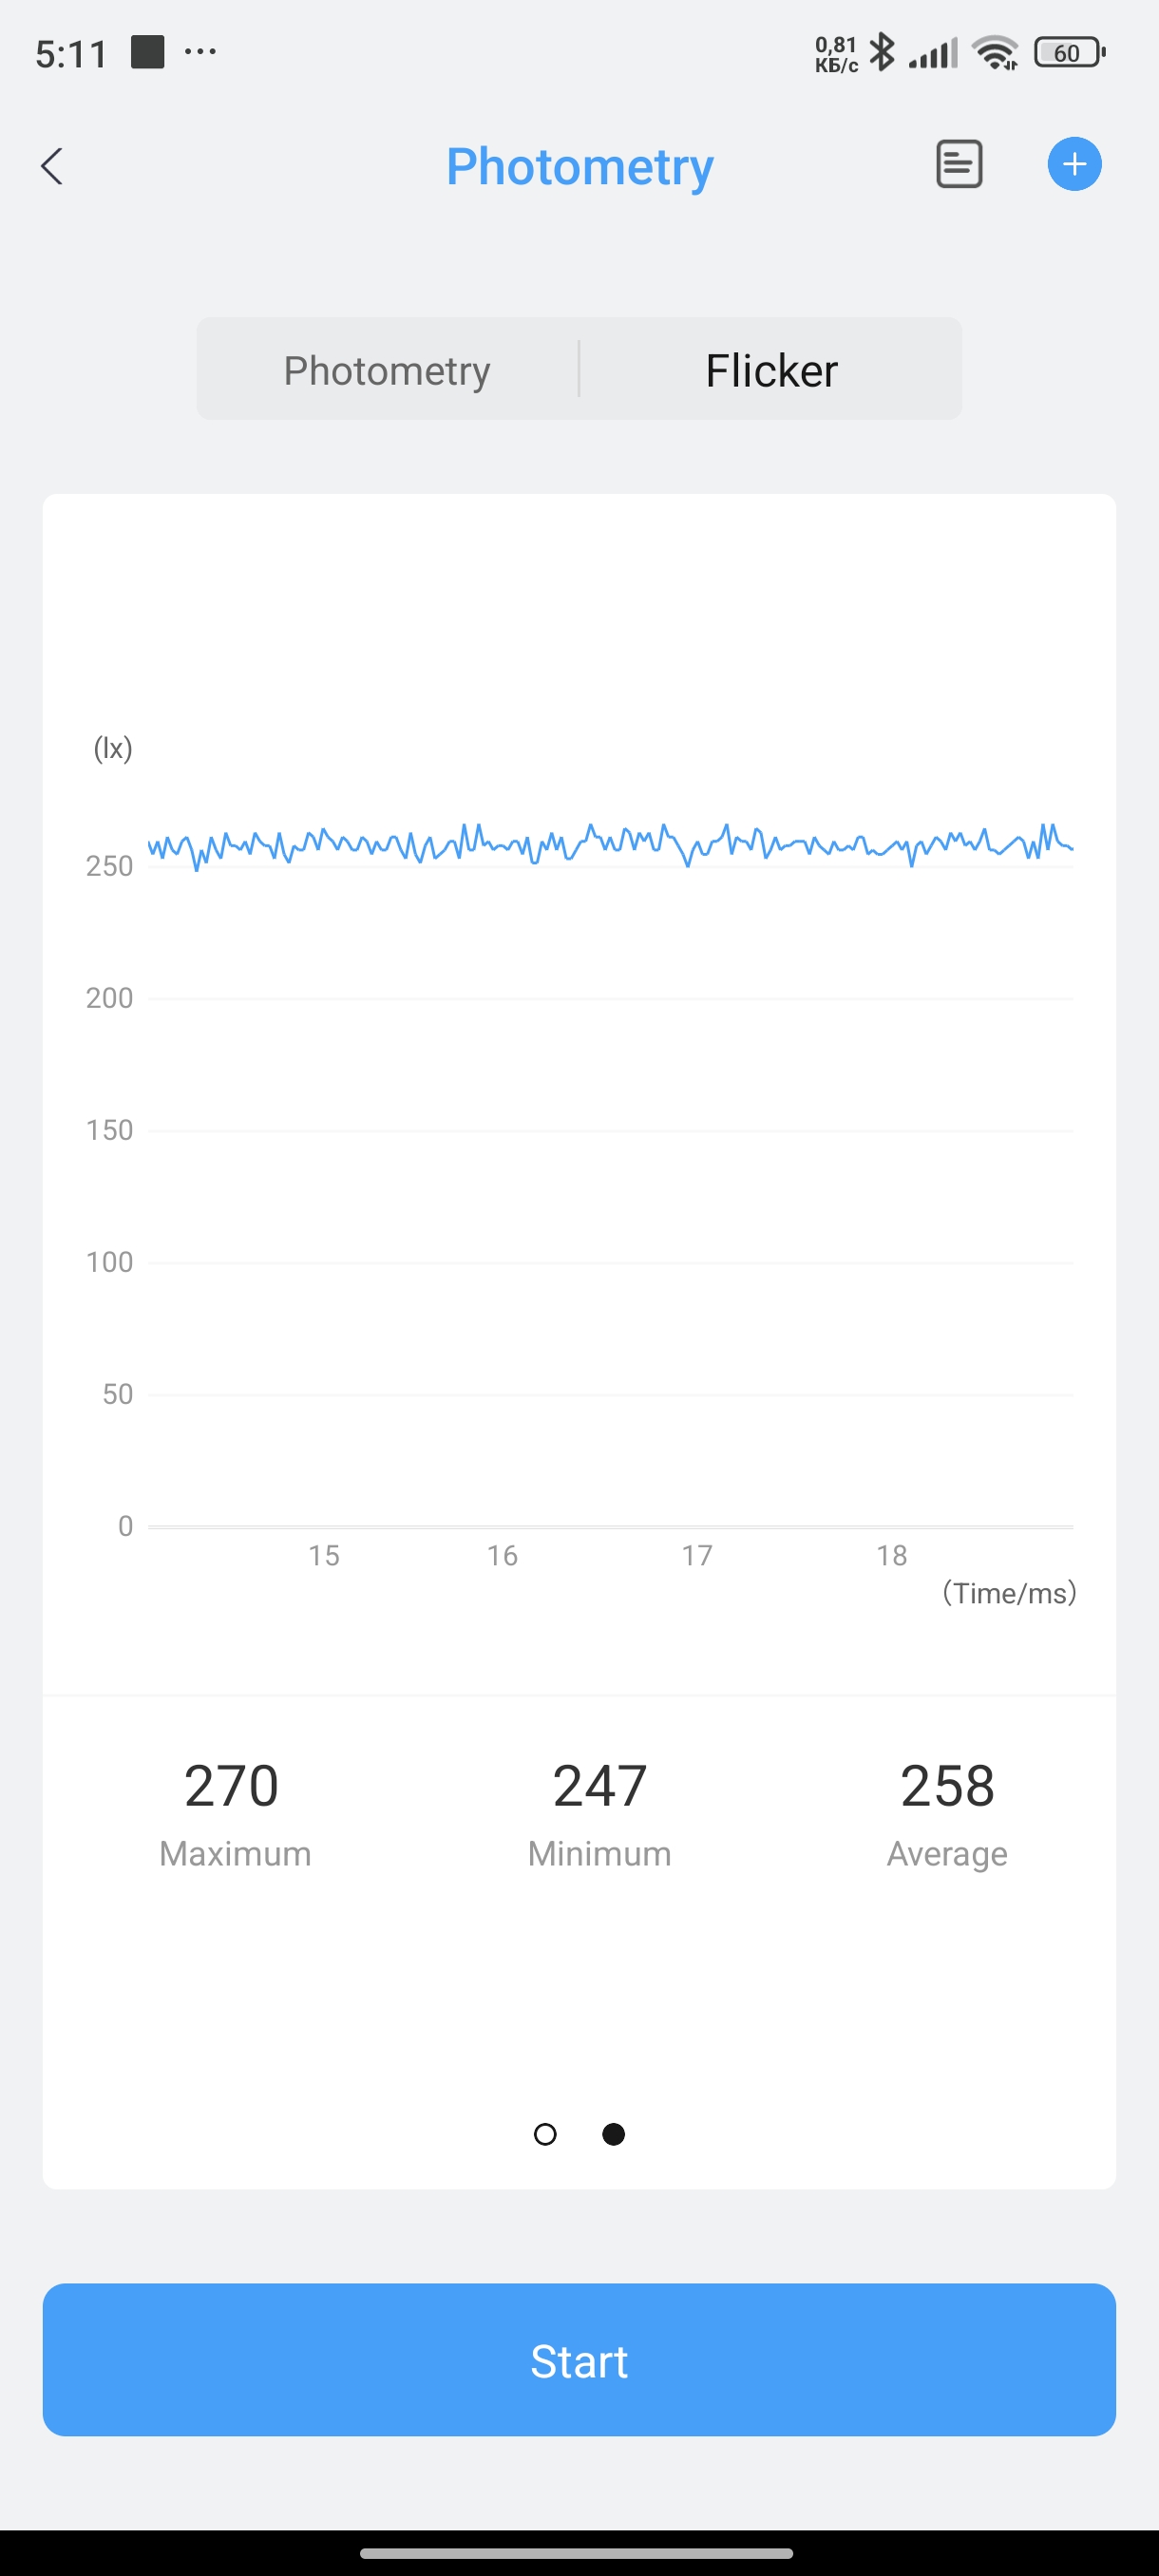Tap the Average value 258
Image resolution: width=1159 pixels, height=2576 pixels.
(947, 1786)
